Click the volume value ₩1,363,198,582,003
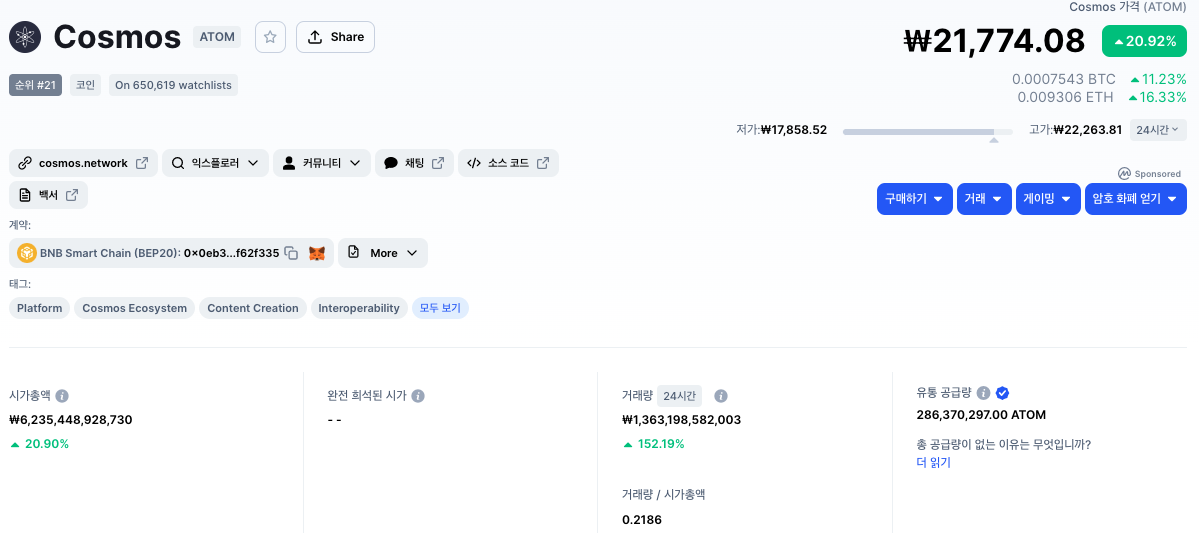The height and width of the screenshot is (544, 1199). pos(681,419)
